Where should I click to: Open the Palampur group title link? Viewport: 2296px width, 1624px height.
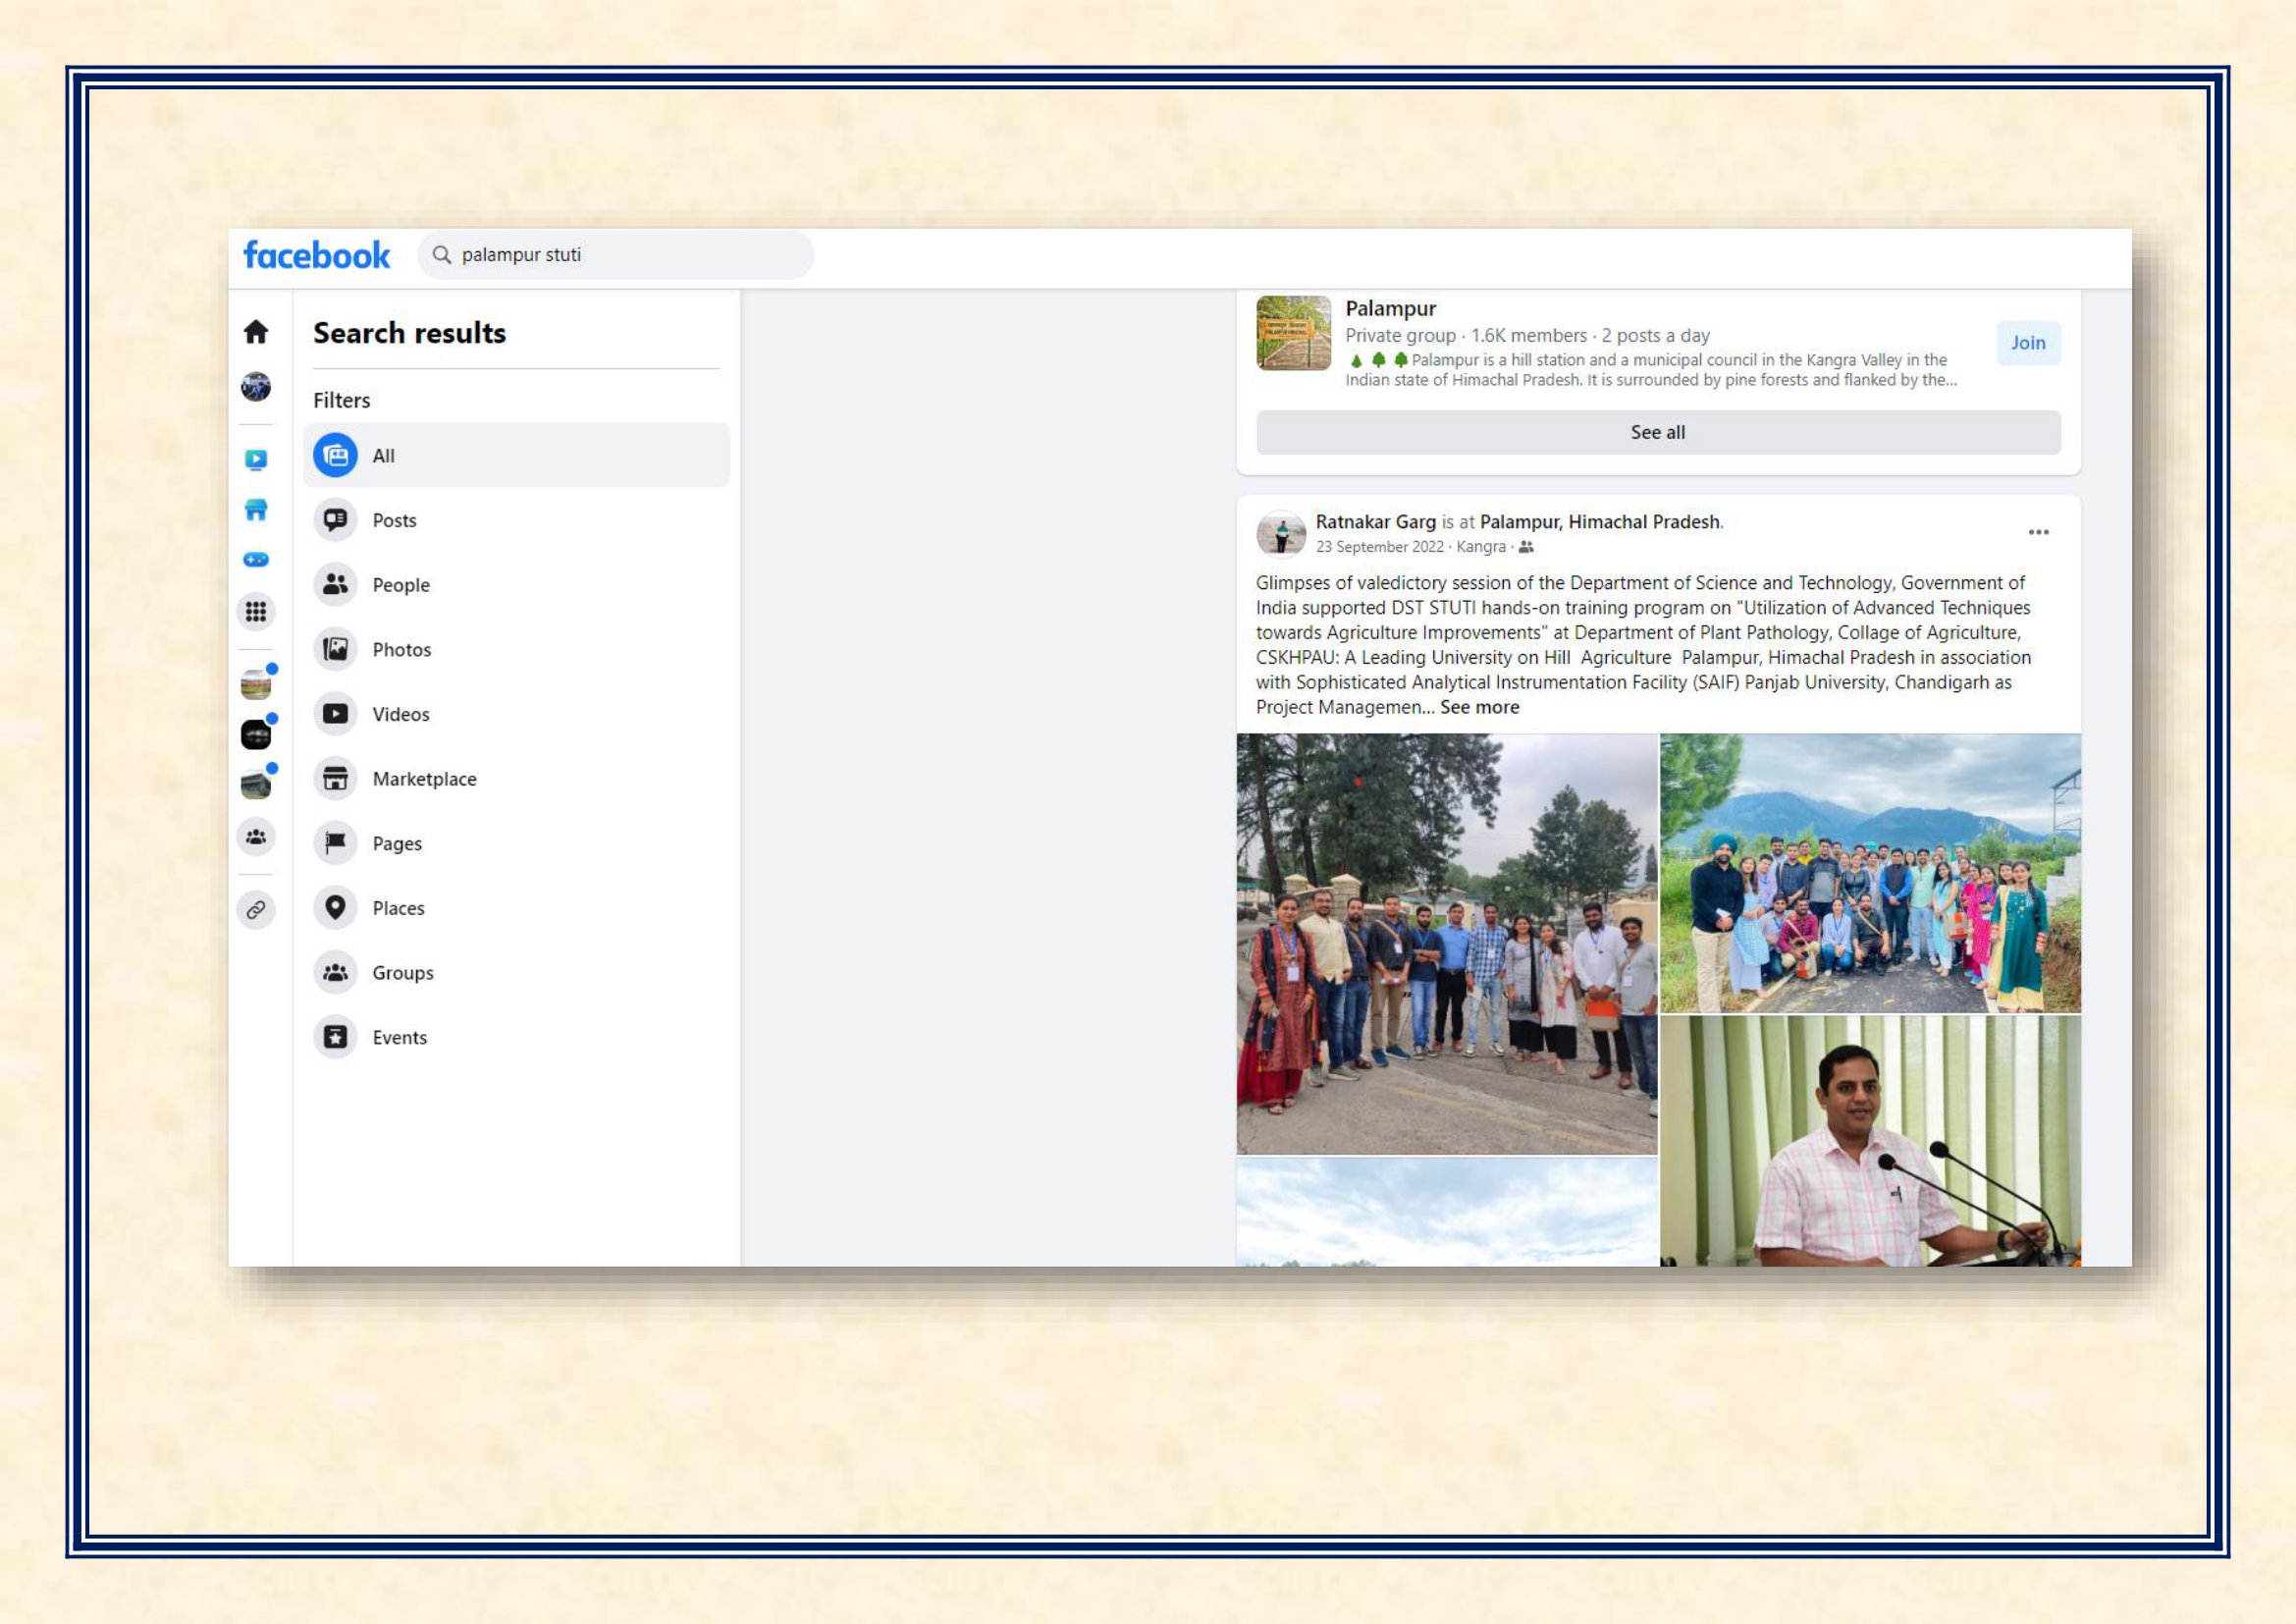(x=1390, y=308)
